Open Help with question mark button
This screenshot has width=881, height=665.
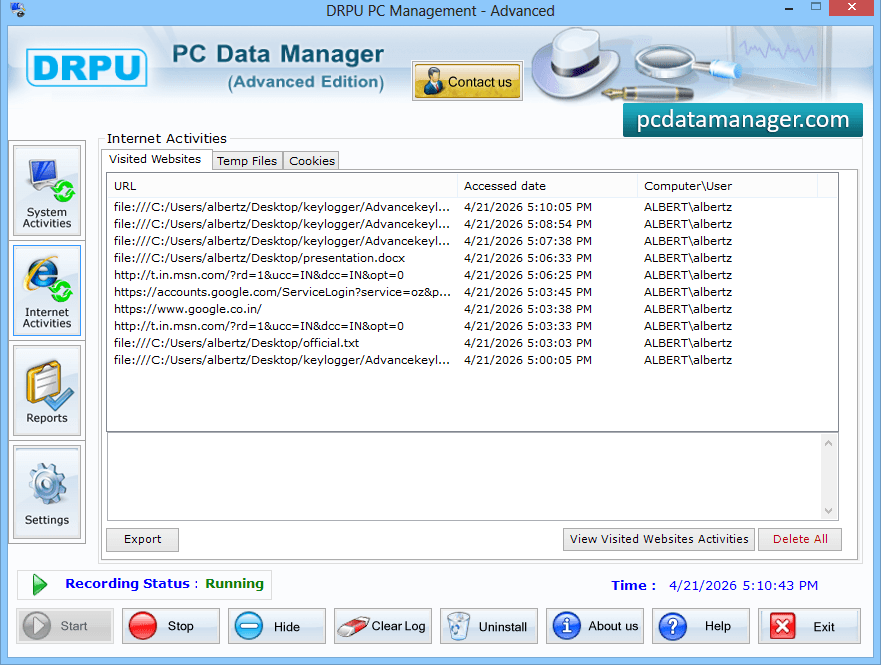701,626
